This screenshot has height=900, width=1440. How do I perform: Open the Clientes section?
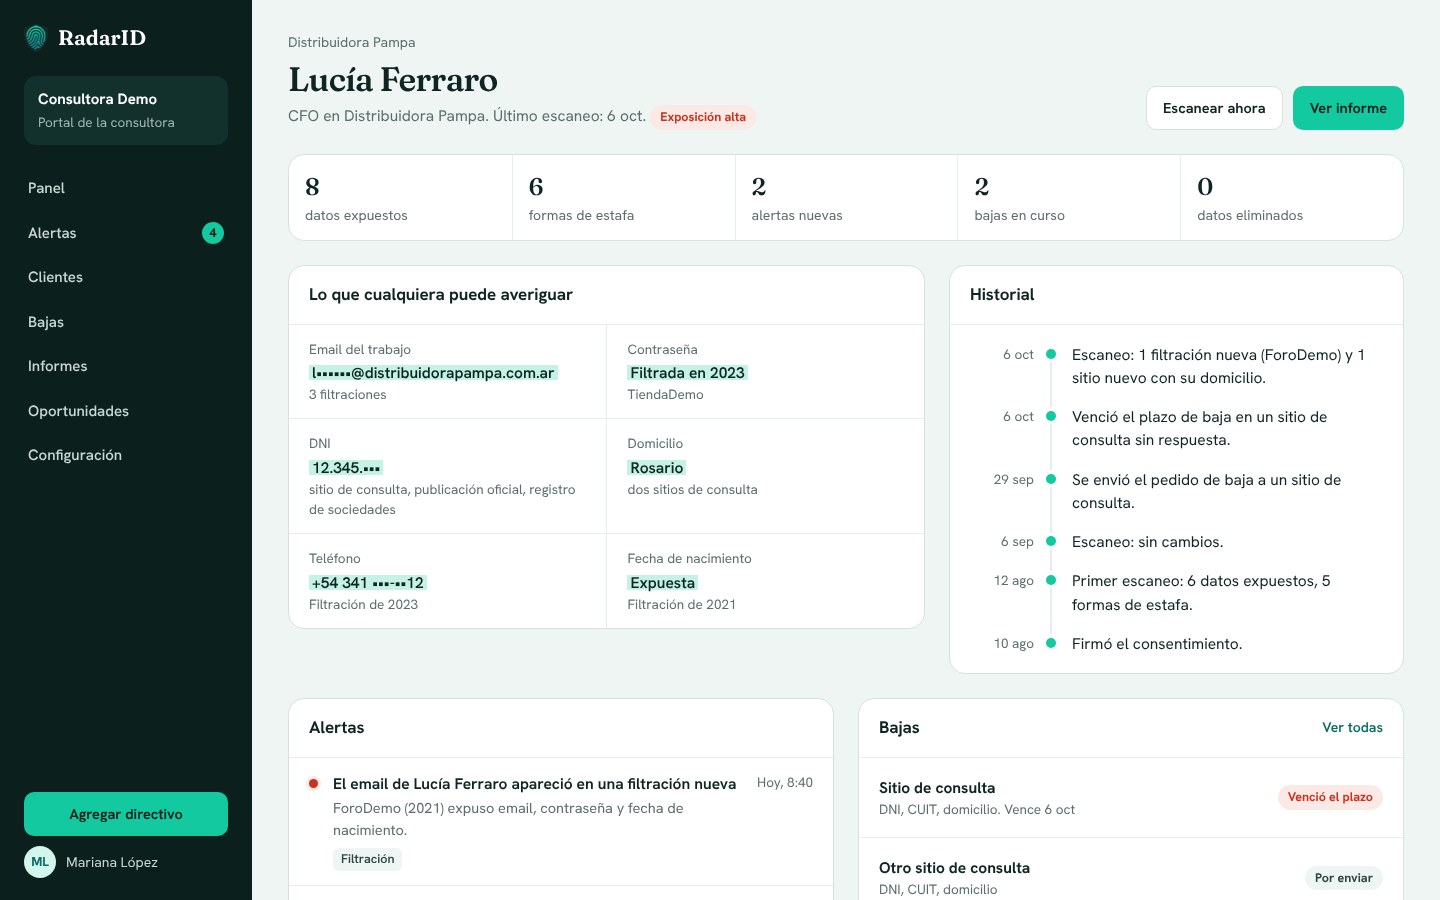pos(126,277)
